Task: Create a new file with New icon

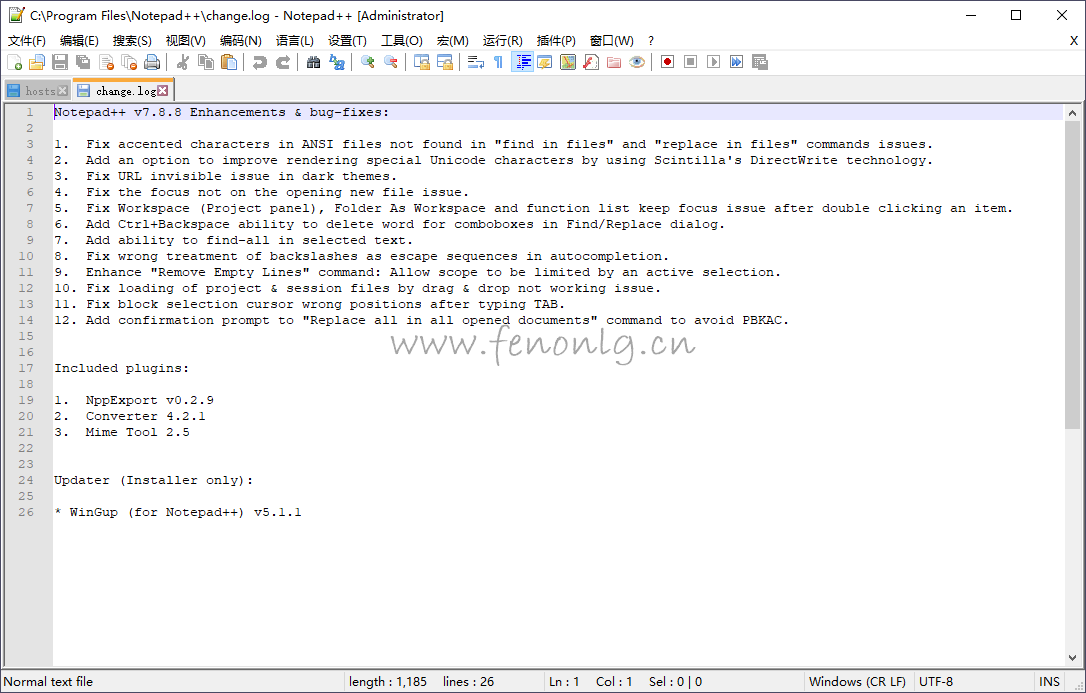Action: point(14,62)
